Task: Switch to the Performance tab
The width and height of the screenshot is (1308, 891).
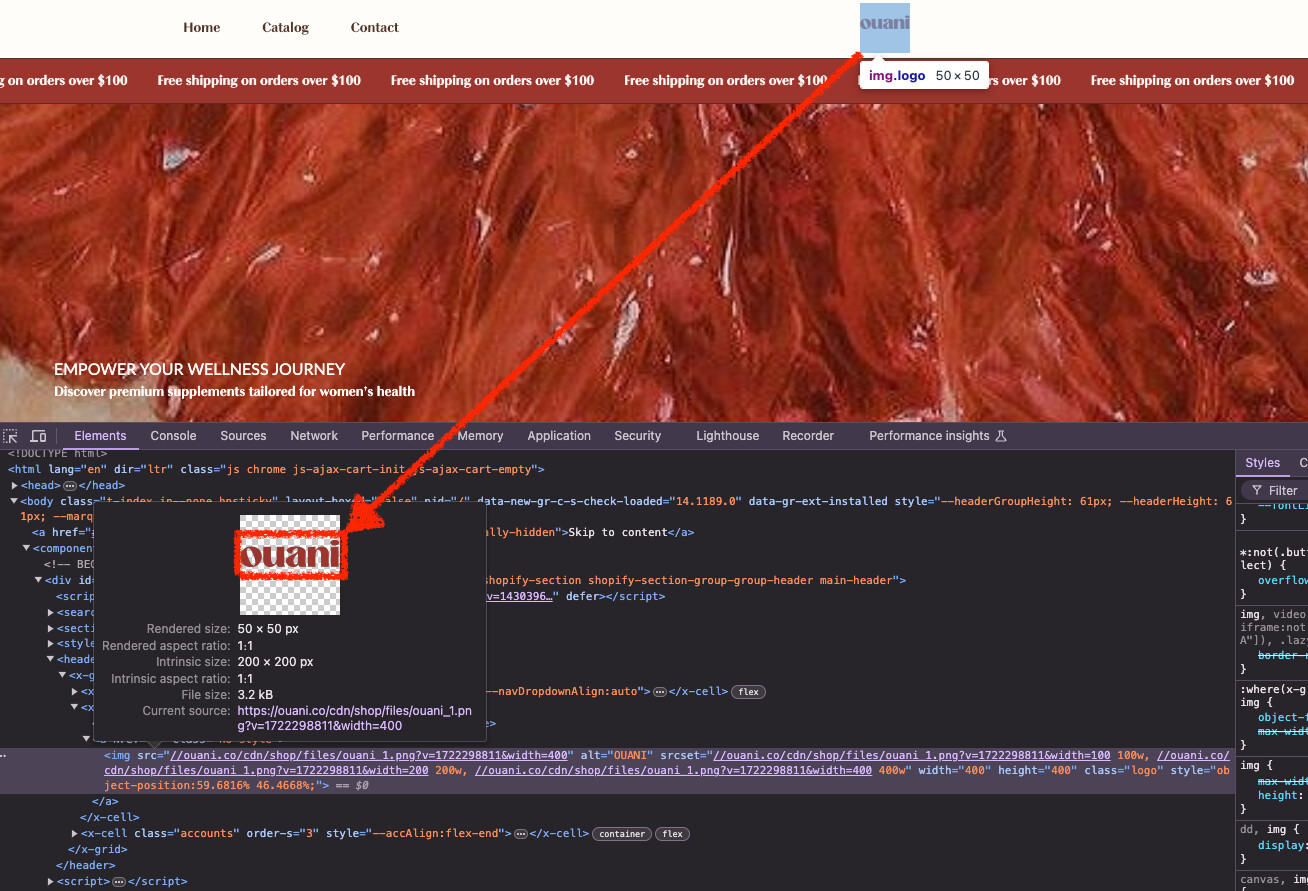Action: click(398, 436)
